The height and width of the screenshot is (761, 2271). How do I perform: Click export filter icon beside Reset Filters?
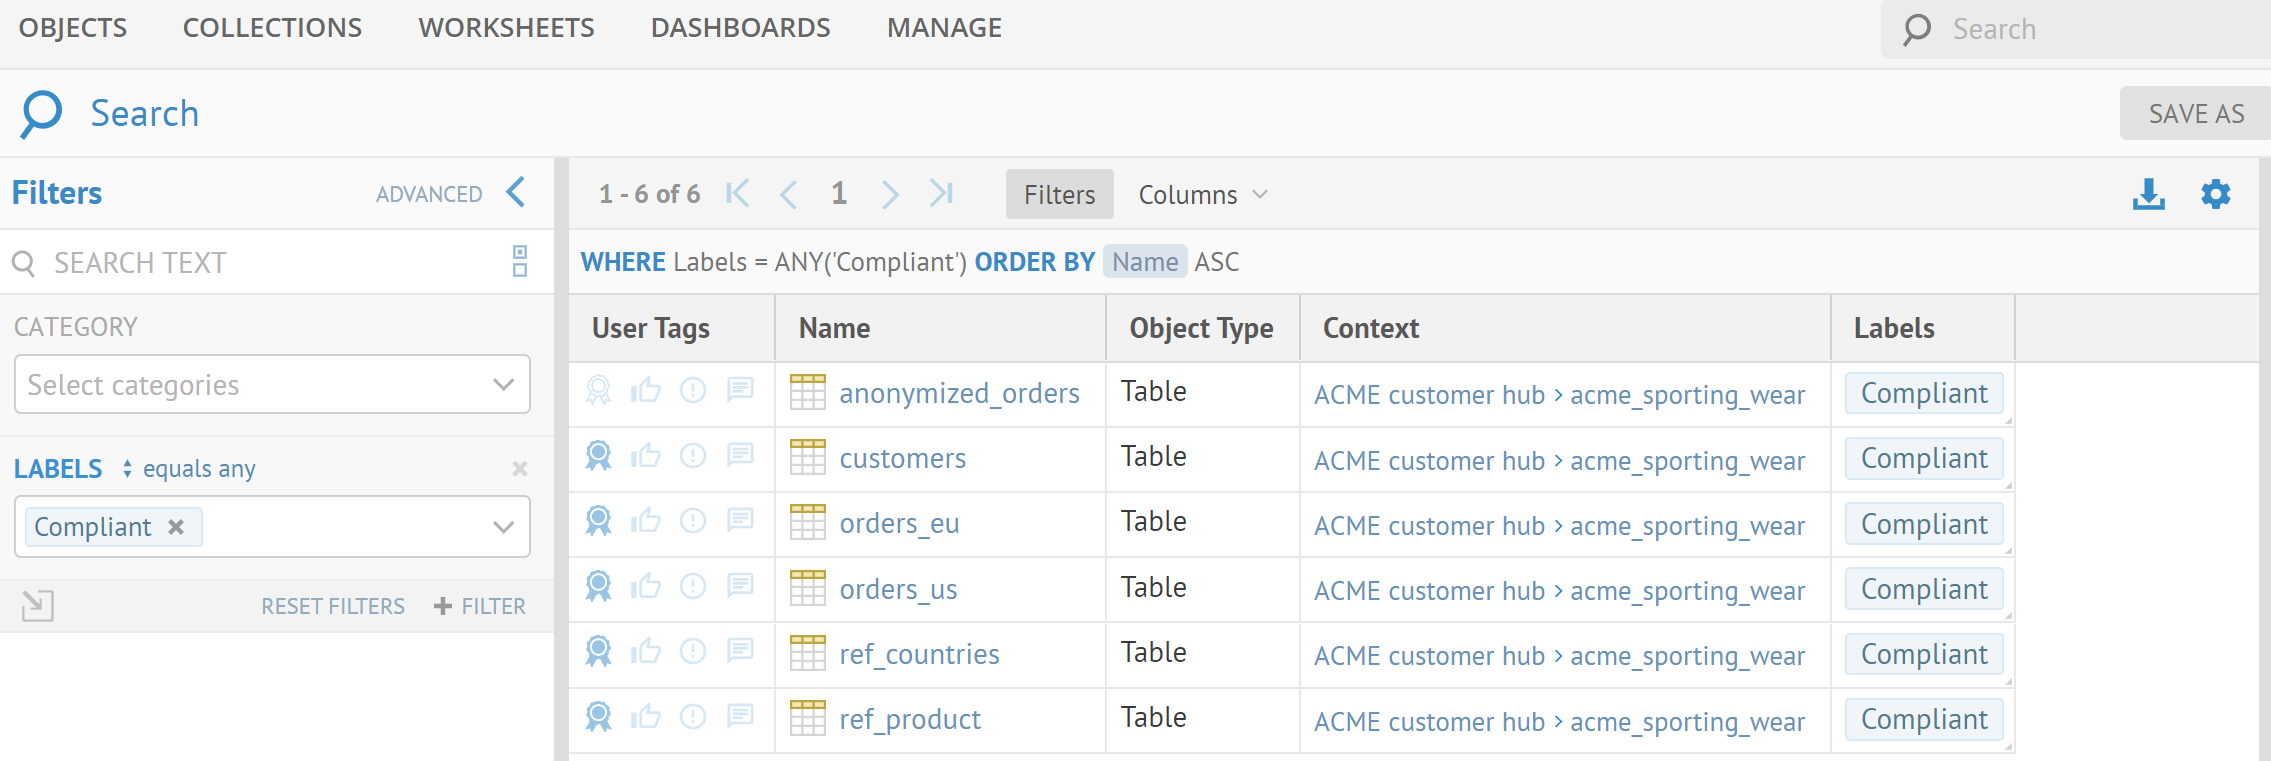[x=38, y=605]
